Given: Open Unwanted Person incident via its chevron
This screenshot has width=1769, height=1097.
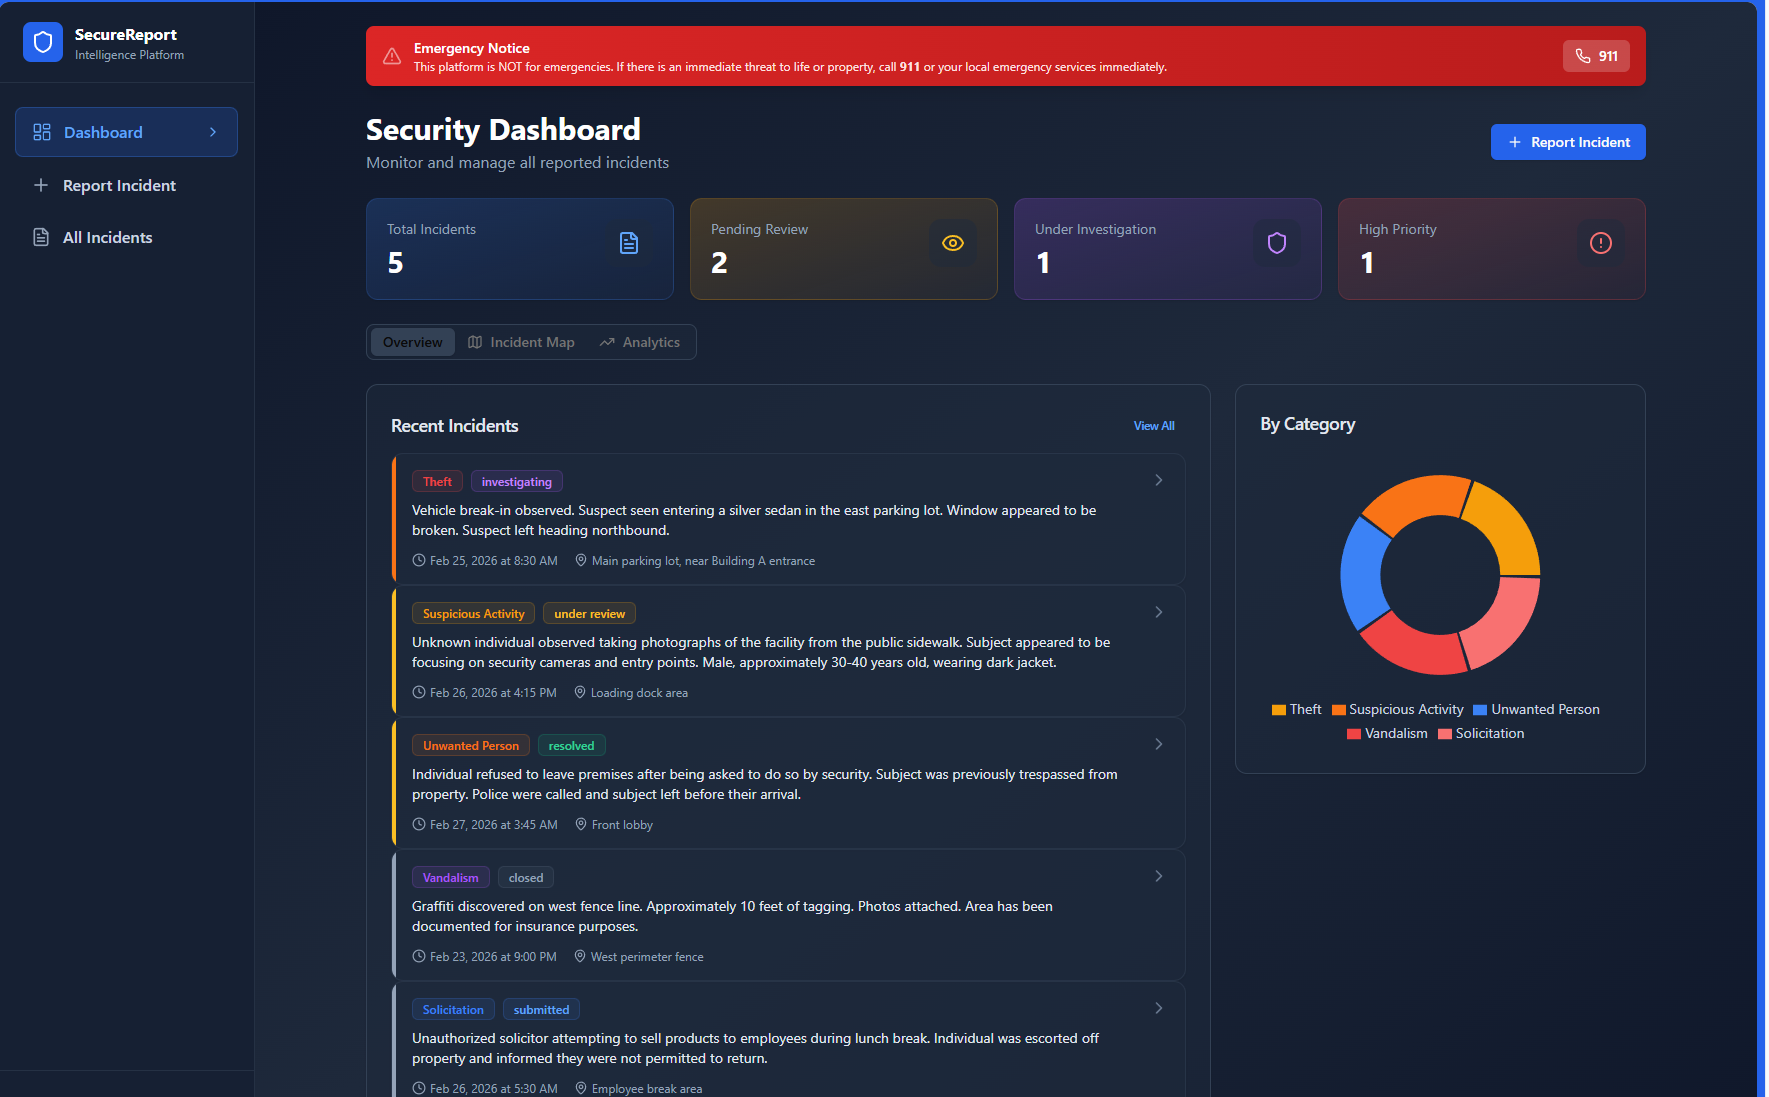Looking at the screenshot, I should [x=1159, y=744].
